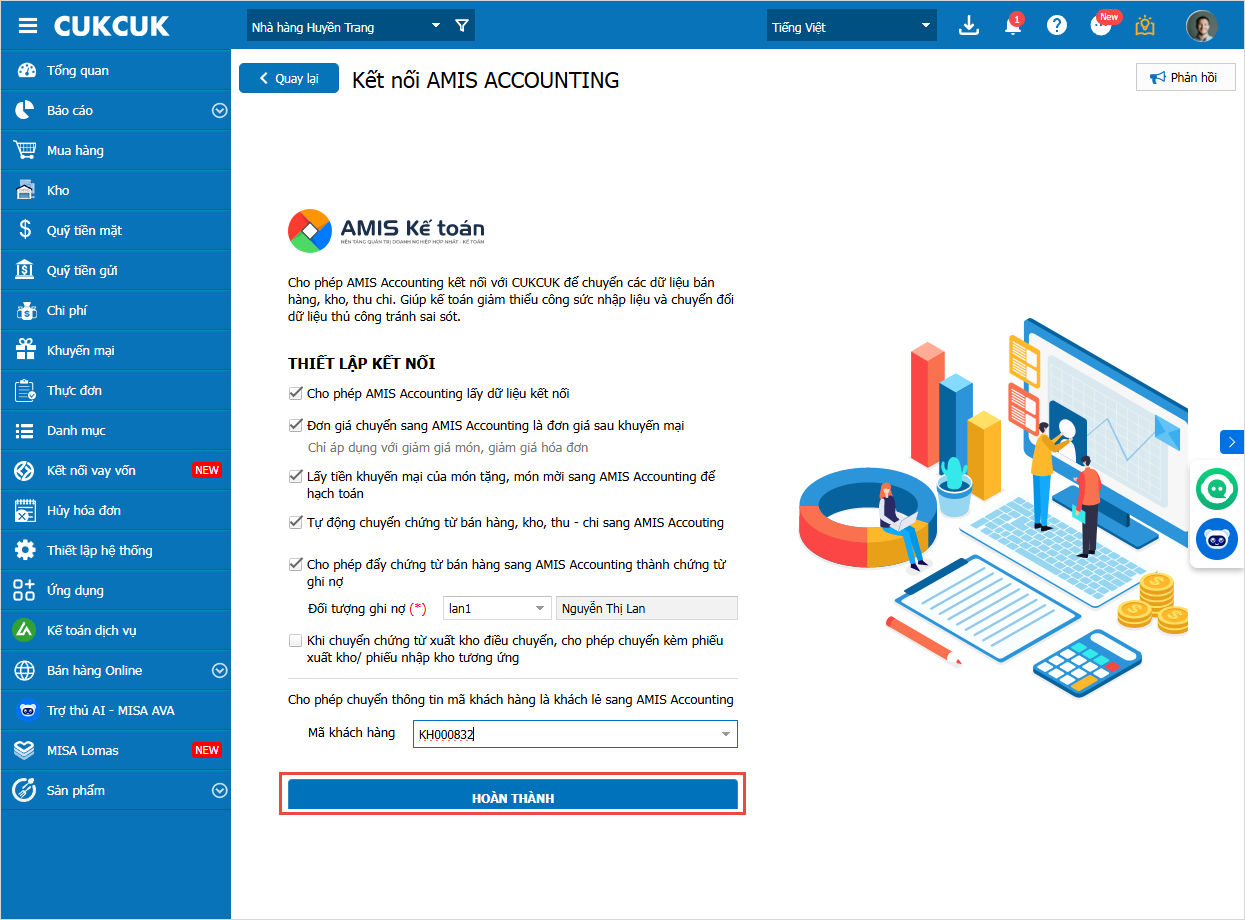Click the Mua hàng cart icon
The width and height of the screenshot is (1245, 920).
pyautogui.click(x=25, y=150)
